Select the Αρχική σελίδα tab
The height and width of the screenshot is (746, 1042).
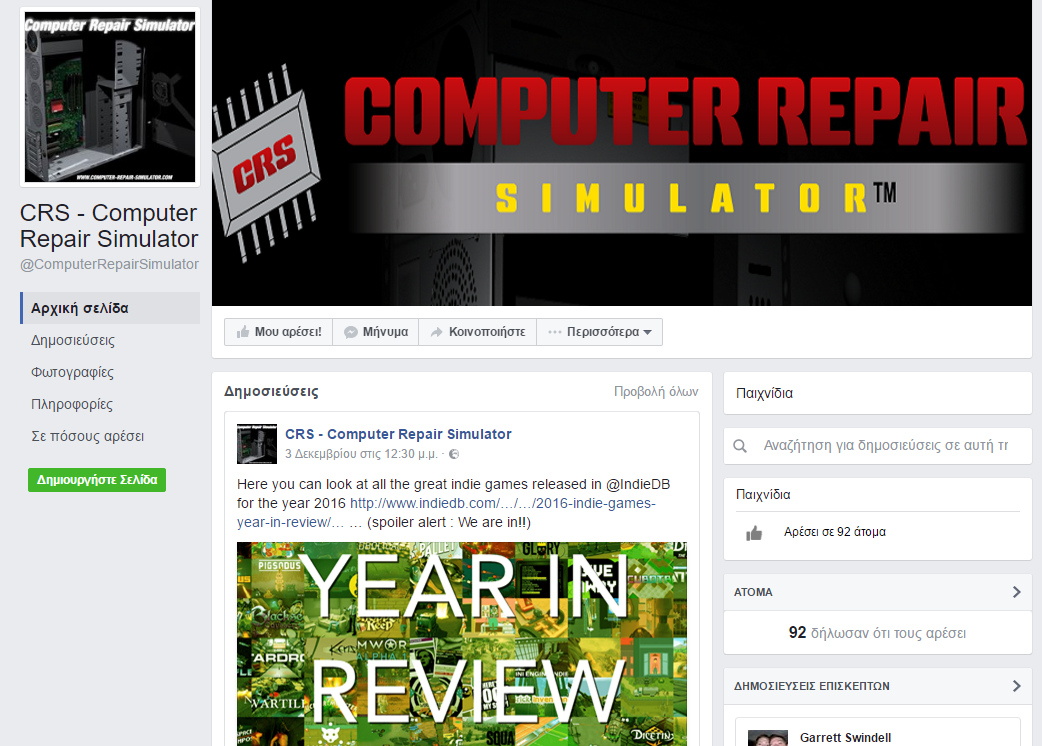(x=110, y=308)
